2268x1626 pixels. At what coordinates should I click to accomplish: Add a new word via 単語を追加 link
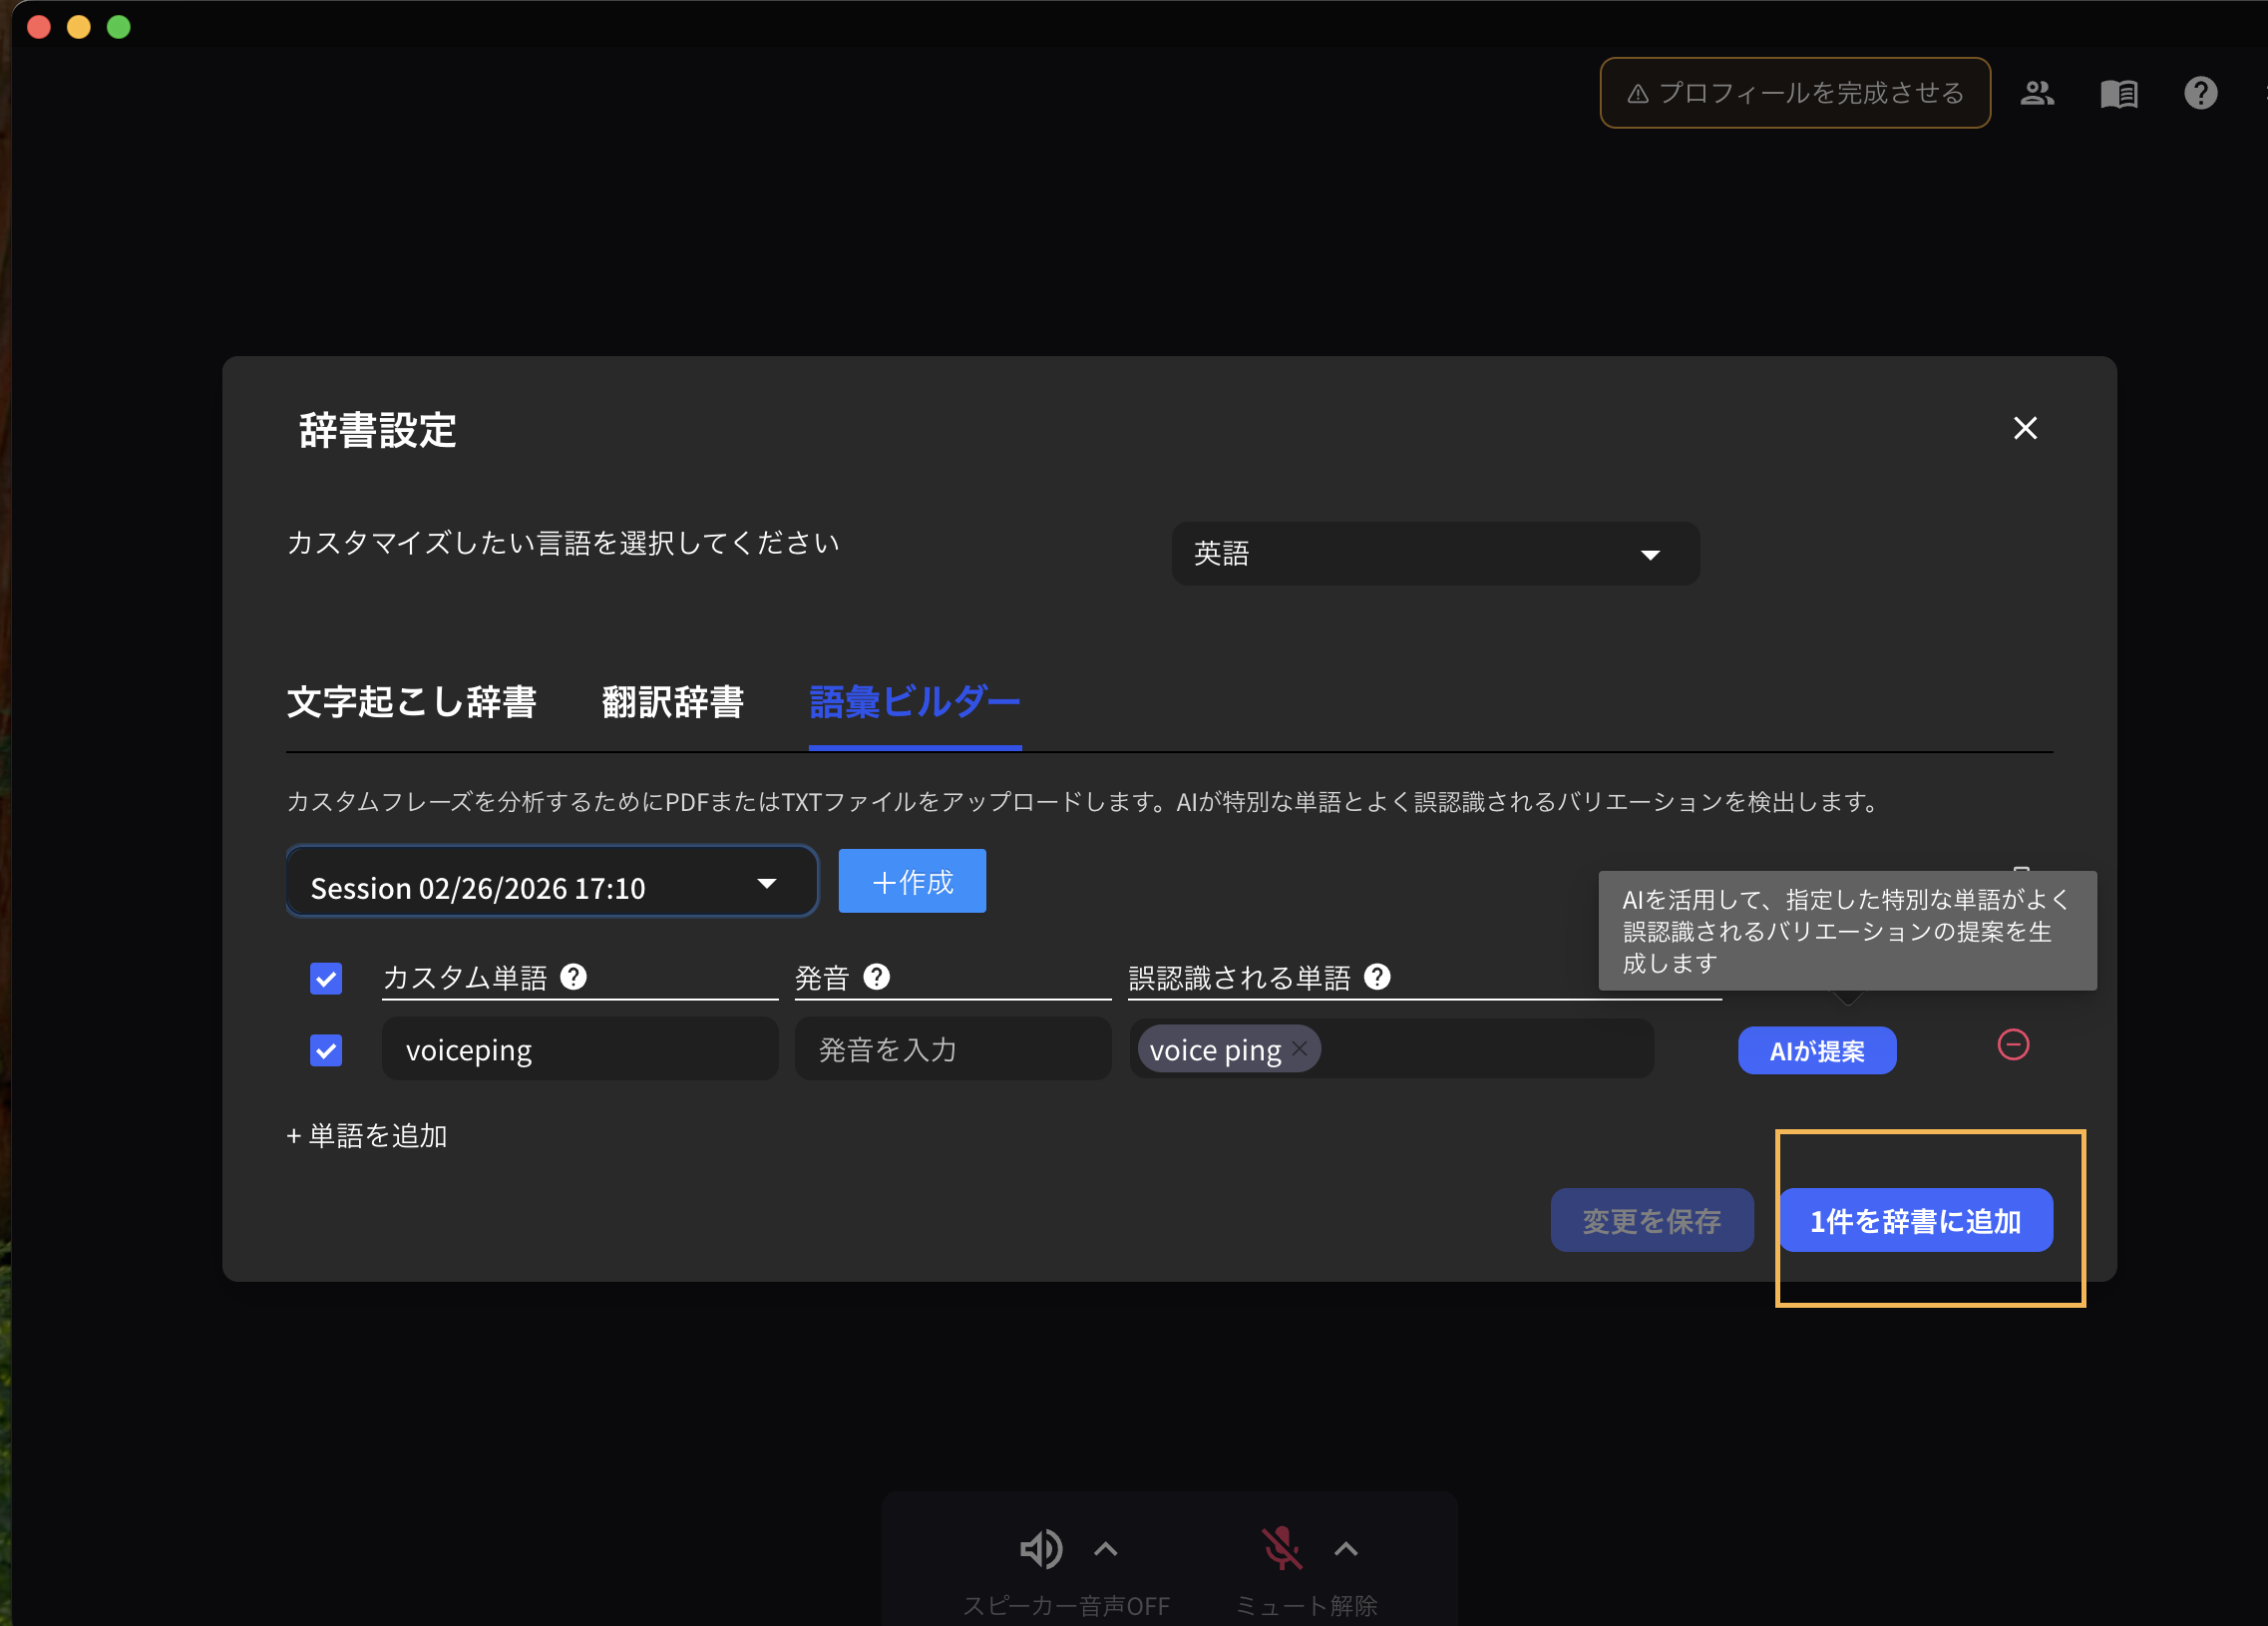point(366,1135)
